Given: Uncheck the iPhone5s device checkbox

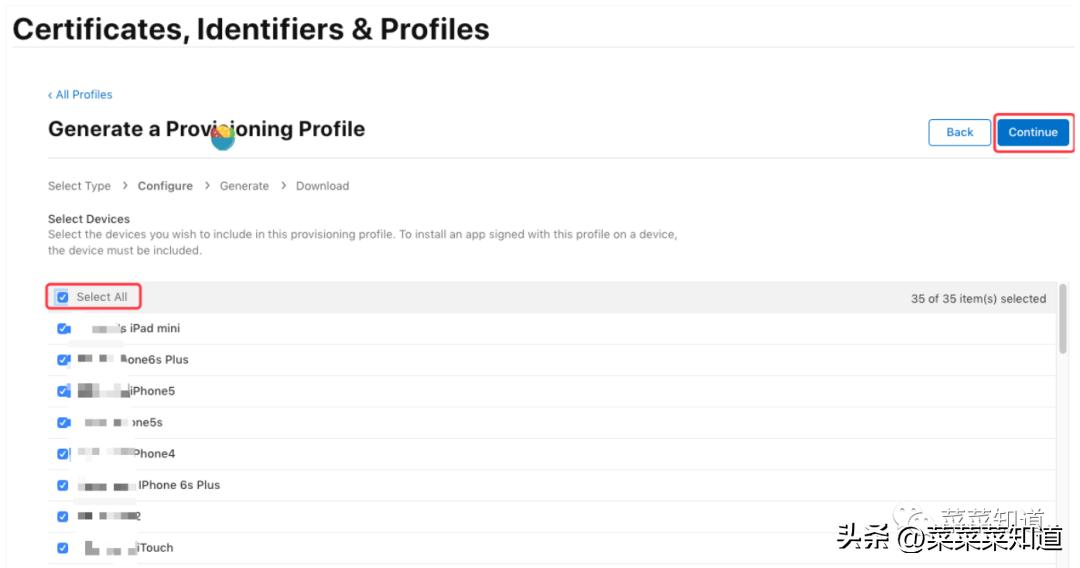Looking at the screenshot, I should point(63,423).
